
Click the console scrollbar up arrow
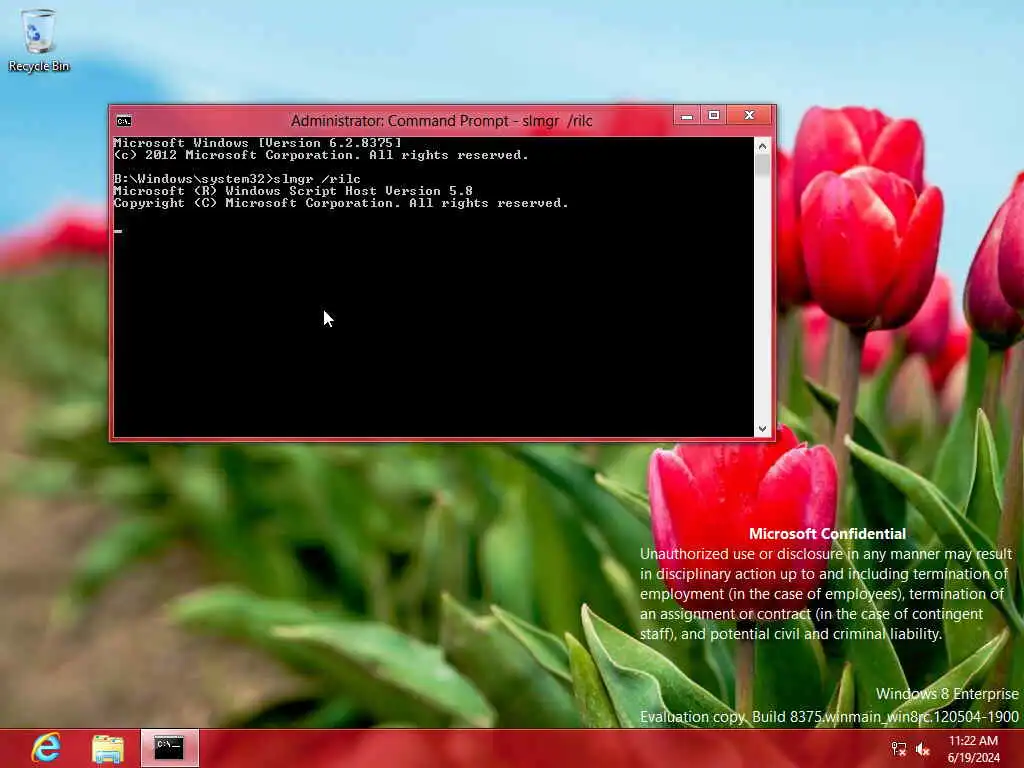762,146
